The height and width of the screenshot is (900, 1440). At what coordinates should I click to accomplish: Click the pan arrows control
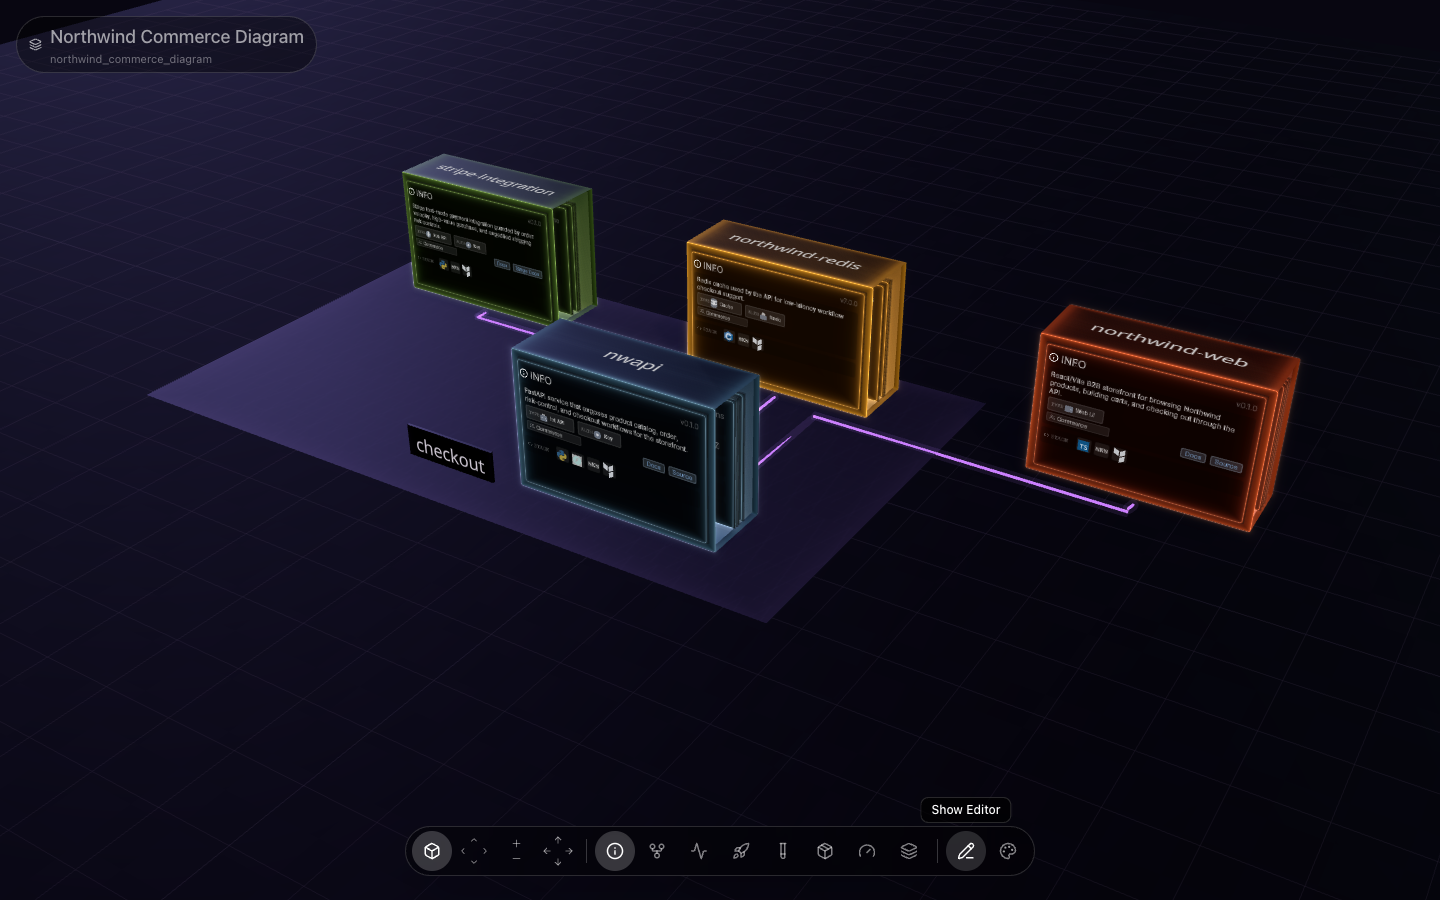pos(558,851)
